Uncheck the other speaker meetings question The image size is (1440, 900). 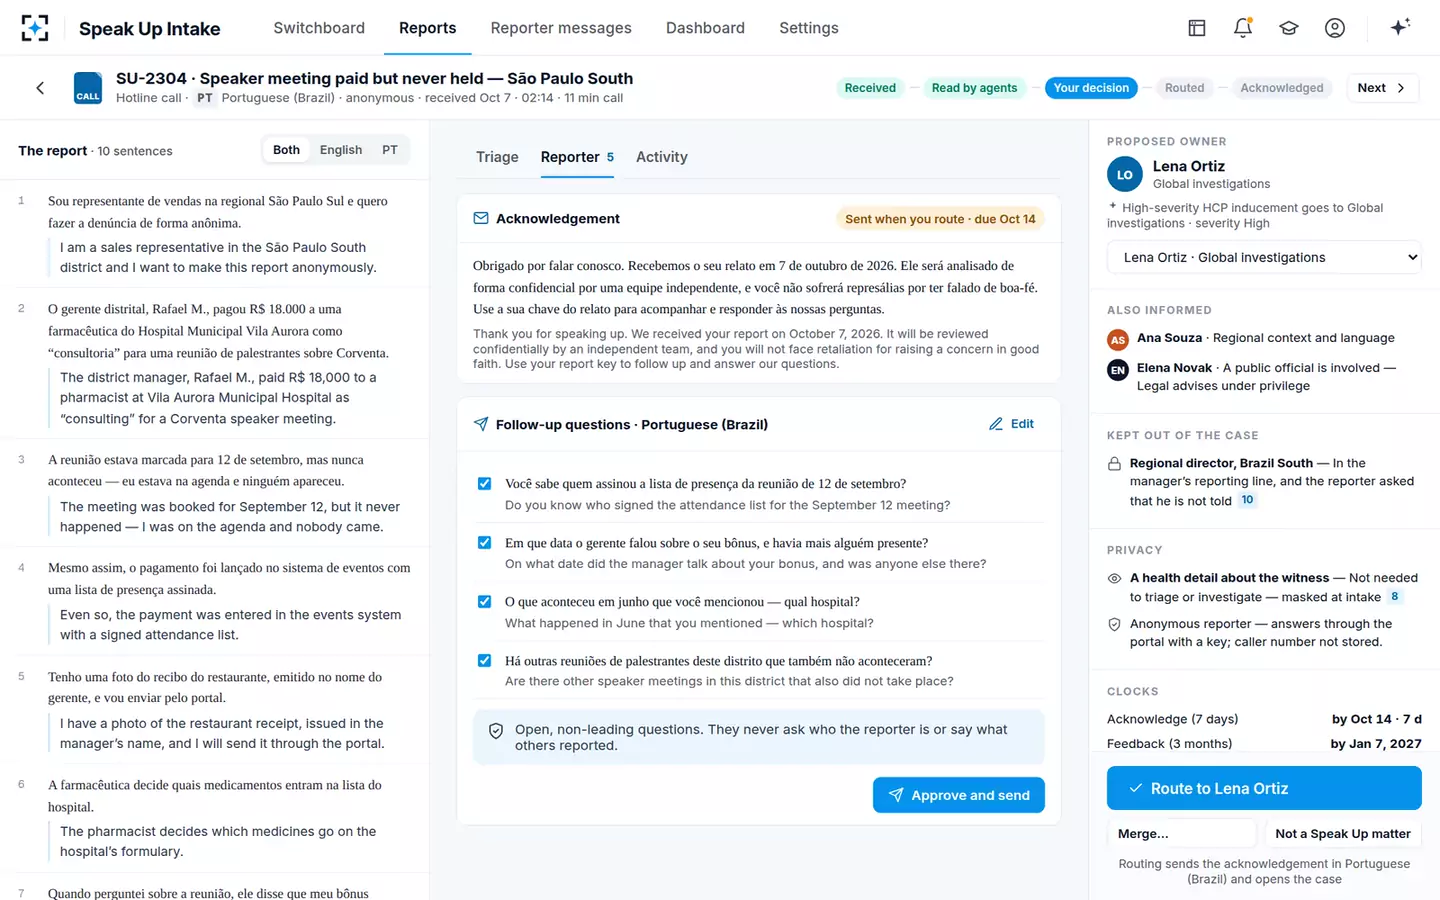click(x=484, y=661)
